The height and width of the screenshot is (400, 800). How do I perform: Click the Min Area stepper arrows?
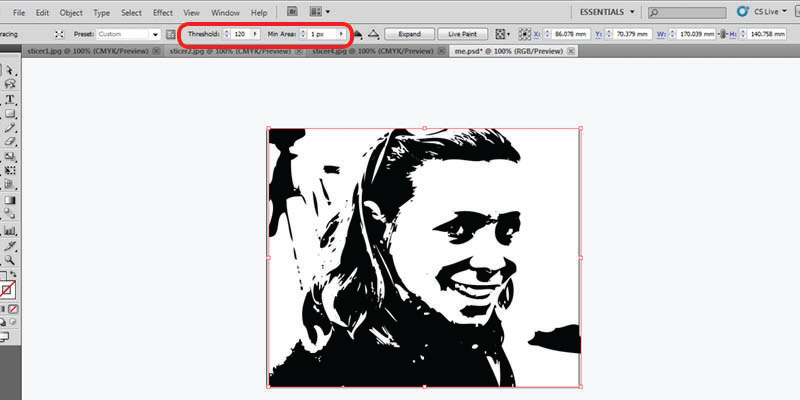point(303,34)
